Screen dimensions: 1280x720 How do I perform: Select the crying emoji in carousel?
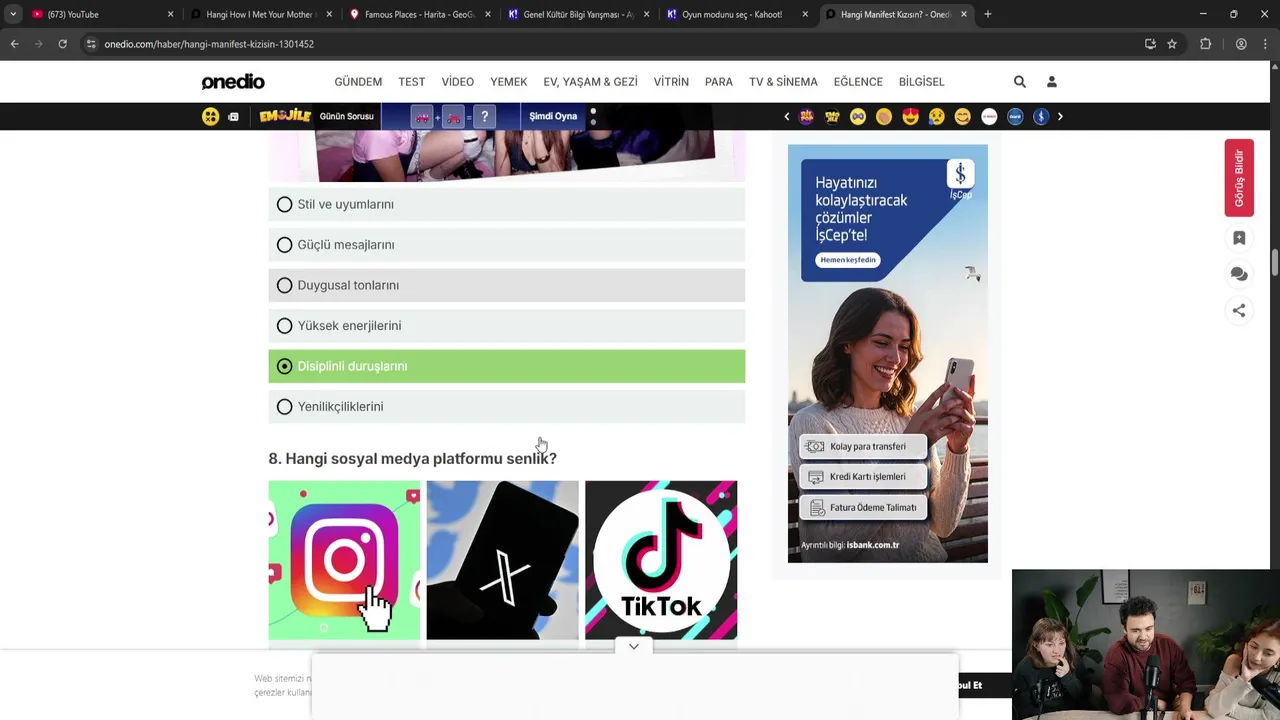pos(936,117)
